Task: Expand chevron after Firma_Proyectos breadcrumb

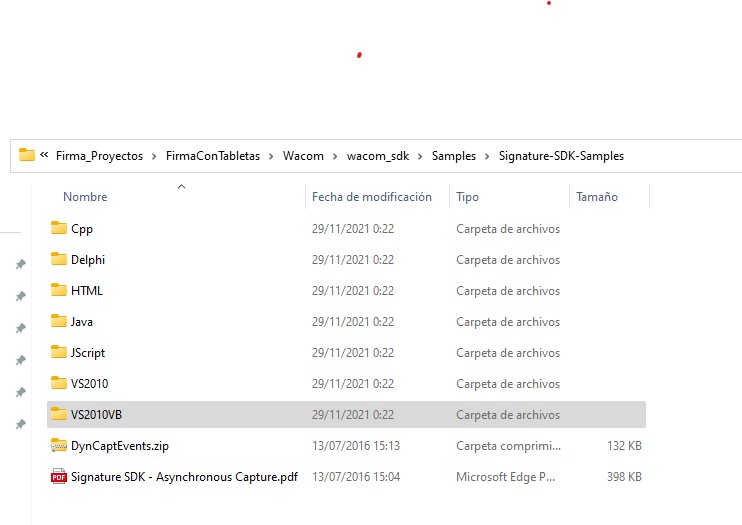Action: (x=154, y=156)
